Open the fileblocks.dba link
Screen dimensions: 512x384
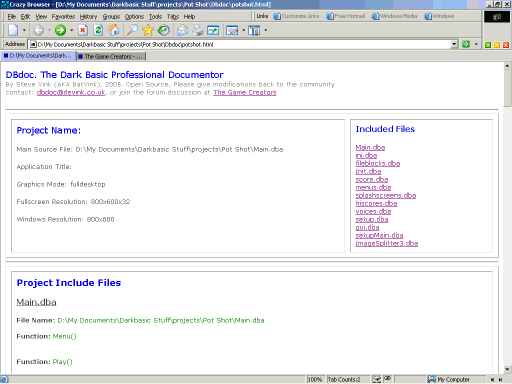coord(378,163)
